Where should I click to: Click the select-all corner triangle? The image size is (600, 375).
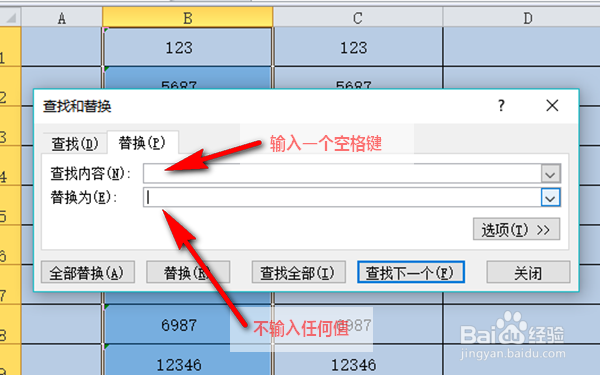[10, 18]
